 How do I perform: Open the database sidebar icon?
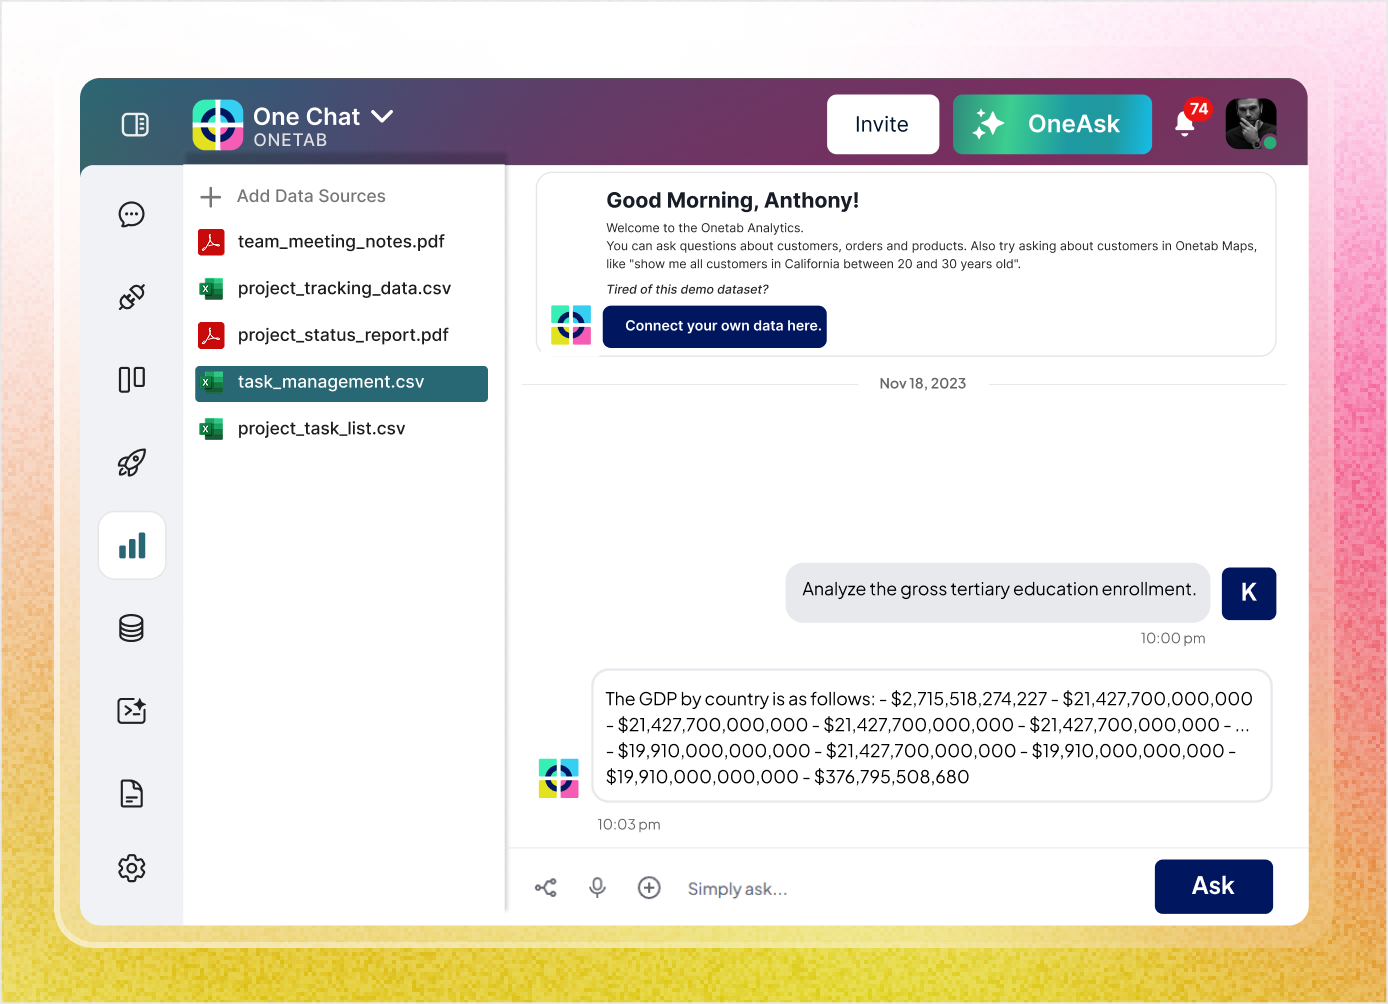[x=132, y=628]
